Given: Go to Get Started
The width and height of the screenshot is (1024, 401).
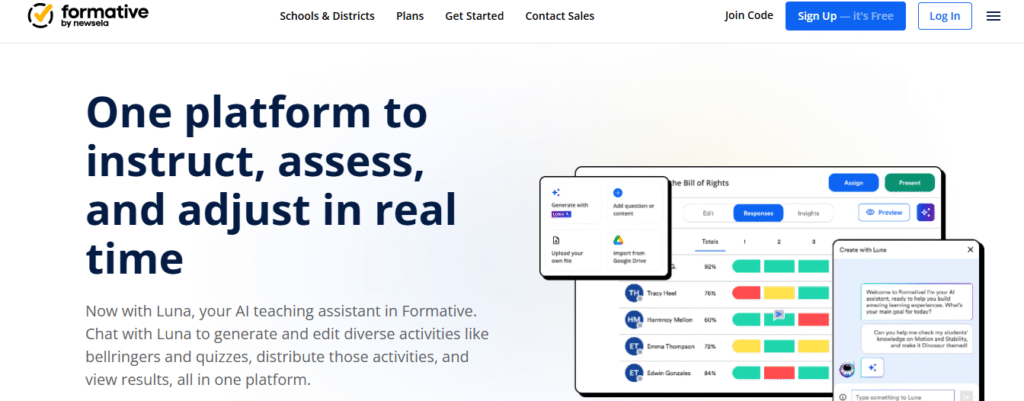Looking at the screenshot, I should (x=474, y=16).
